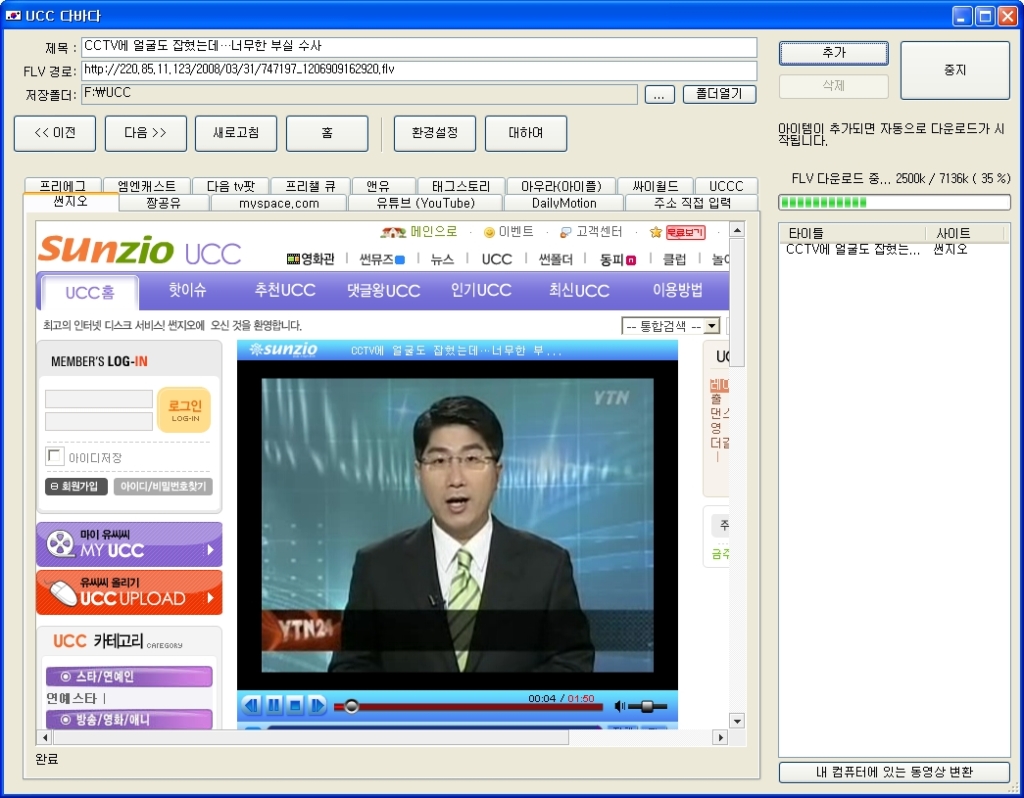Viewport: 1024px width, 798px height.
Task: Click the browser vertical scrollbar down arrow
Action: point(737,721)
